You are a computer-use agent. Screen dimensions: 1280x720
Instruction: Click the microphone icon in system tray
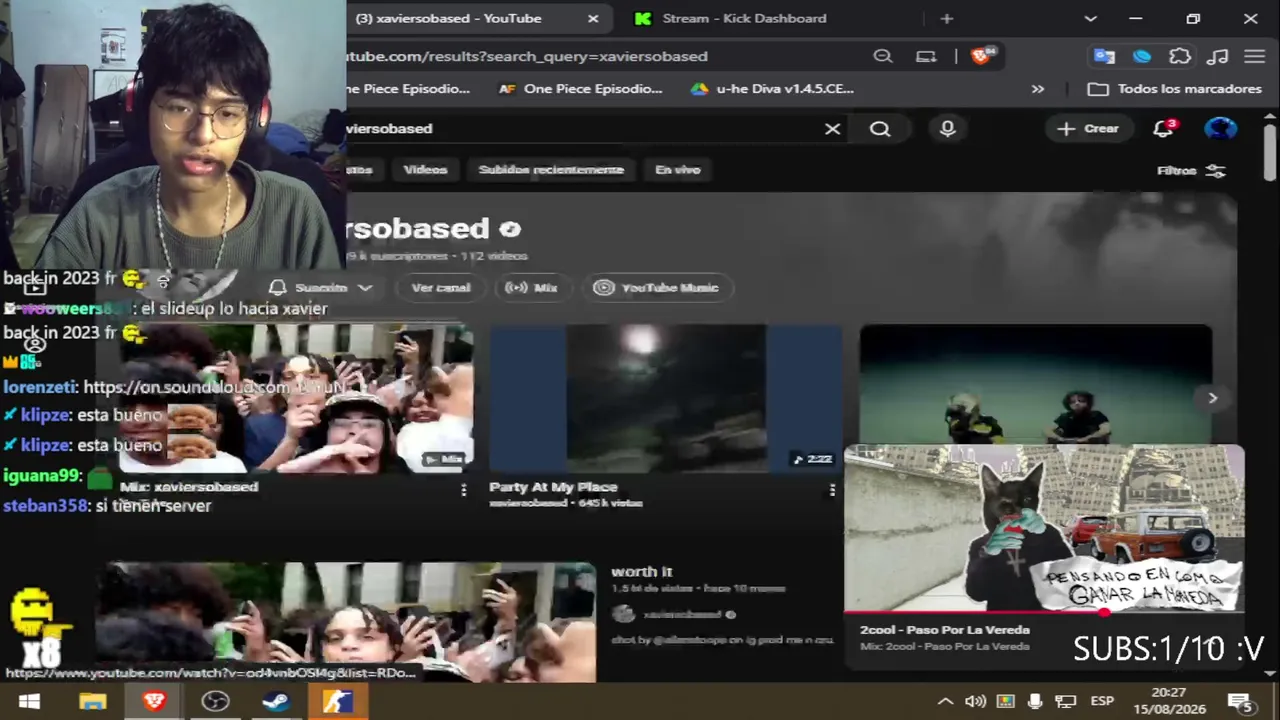coord(1035,701)
